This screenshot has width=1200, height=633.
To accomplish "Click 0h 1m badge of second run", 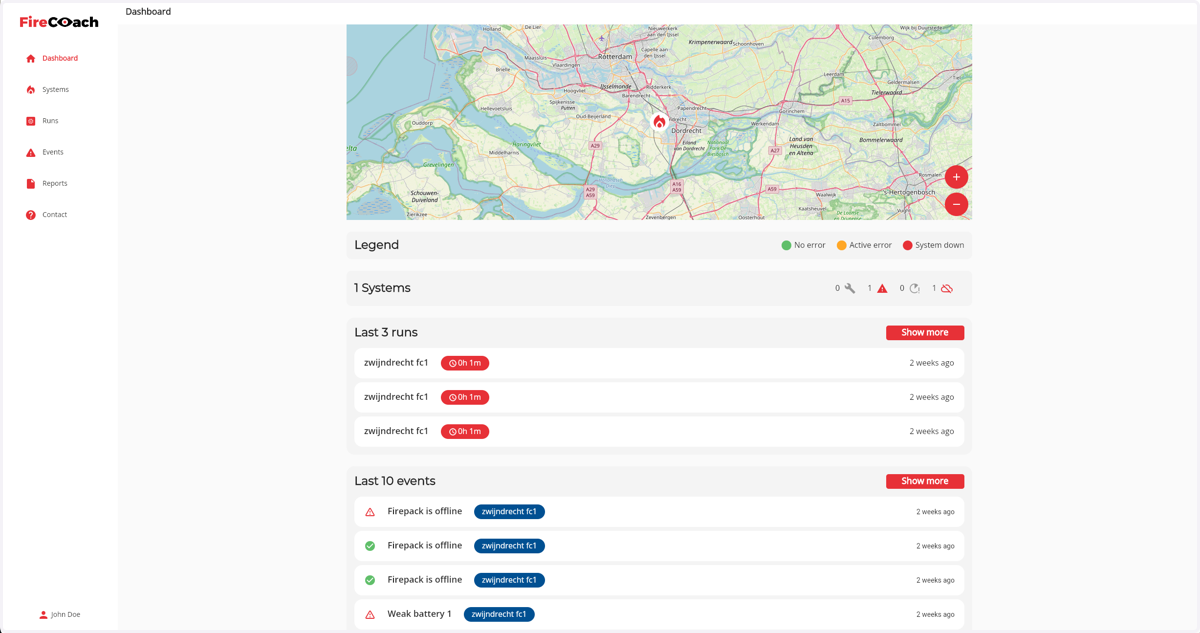I will click(465, 397).
